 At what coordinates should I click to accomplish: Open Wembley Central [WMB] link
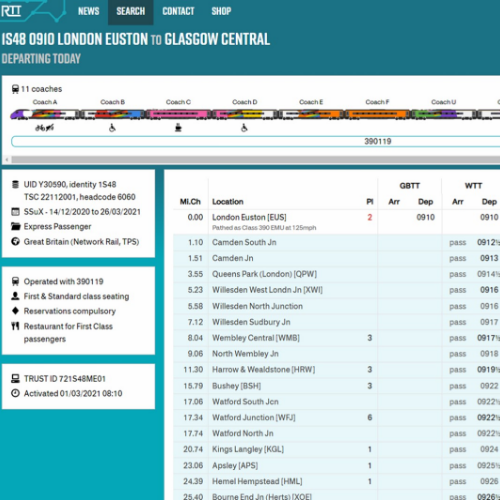[x=256, y=338]
